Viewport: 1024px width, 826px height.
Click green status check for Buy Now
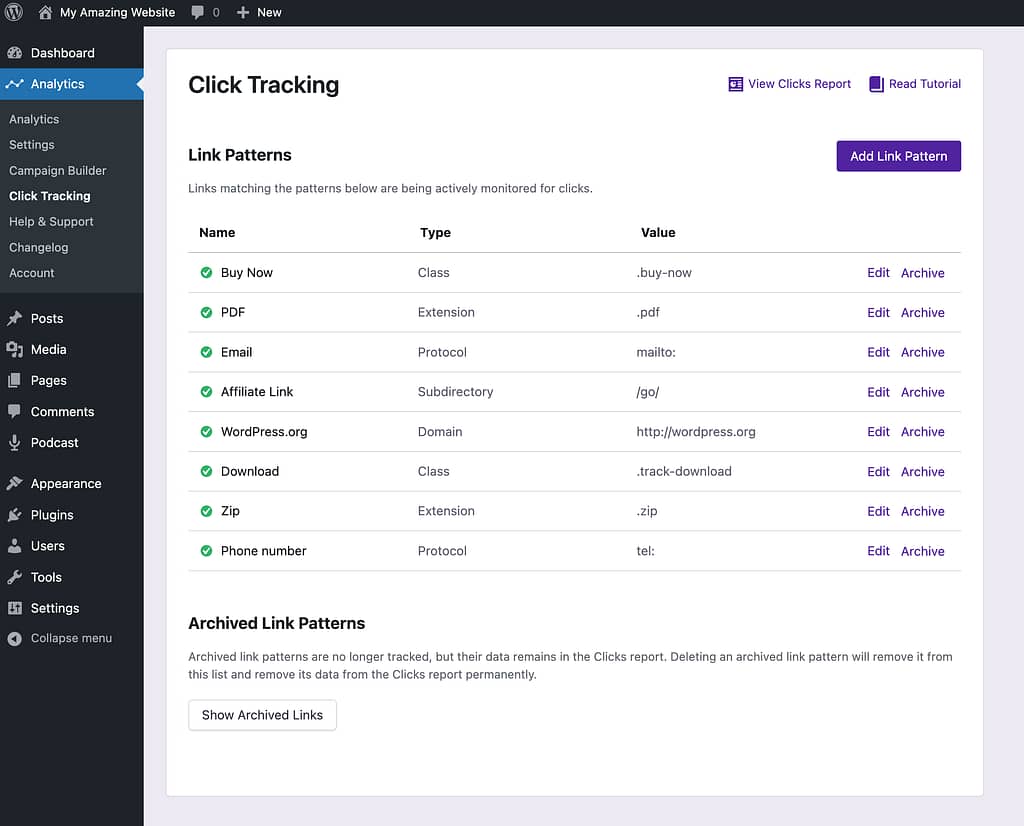pos(206,273)
